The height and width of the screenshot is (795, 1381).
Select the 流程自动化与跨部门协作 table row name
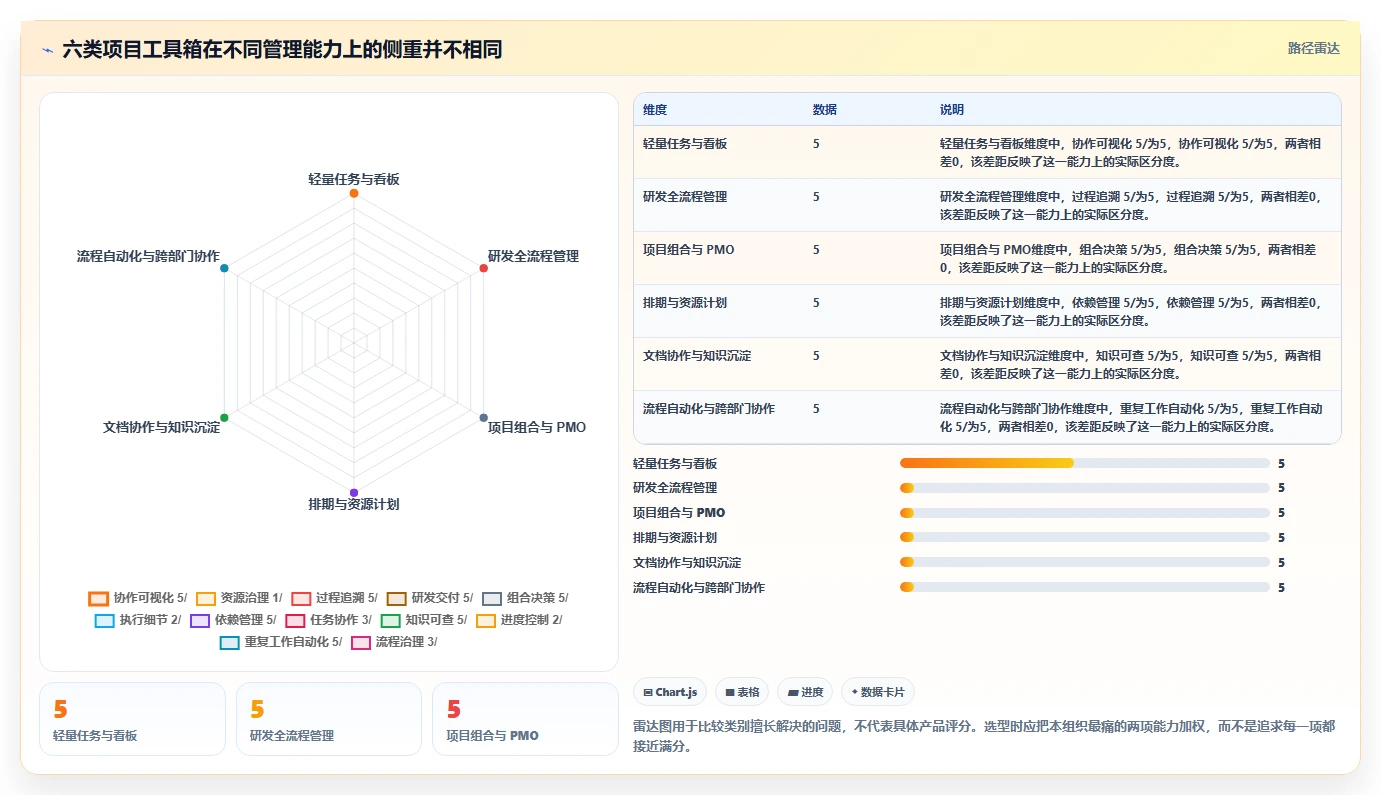709,408
